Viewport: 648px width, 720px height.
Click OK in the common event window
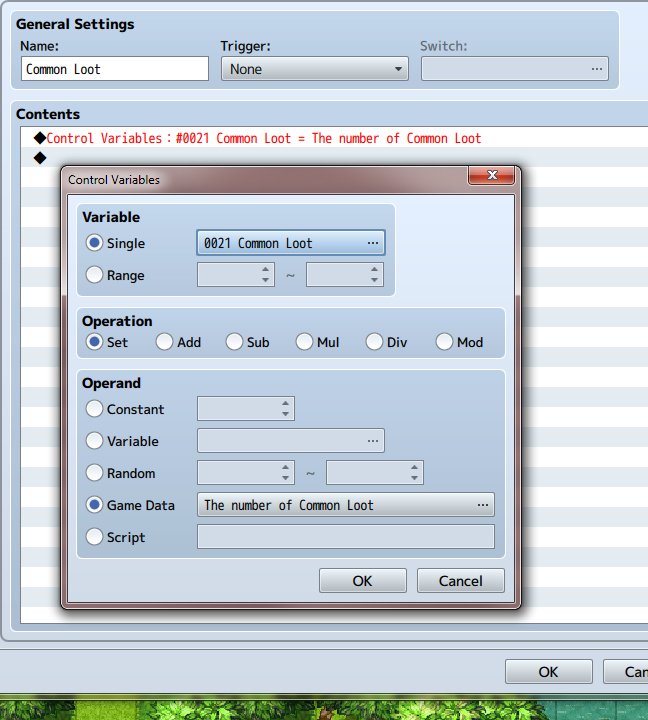point(549,672)
